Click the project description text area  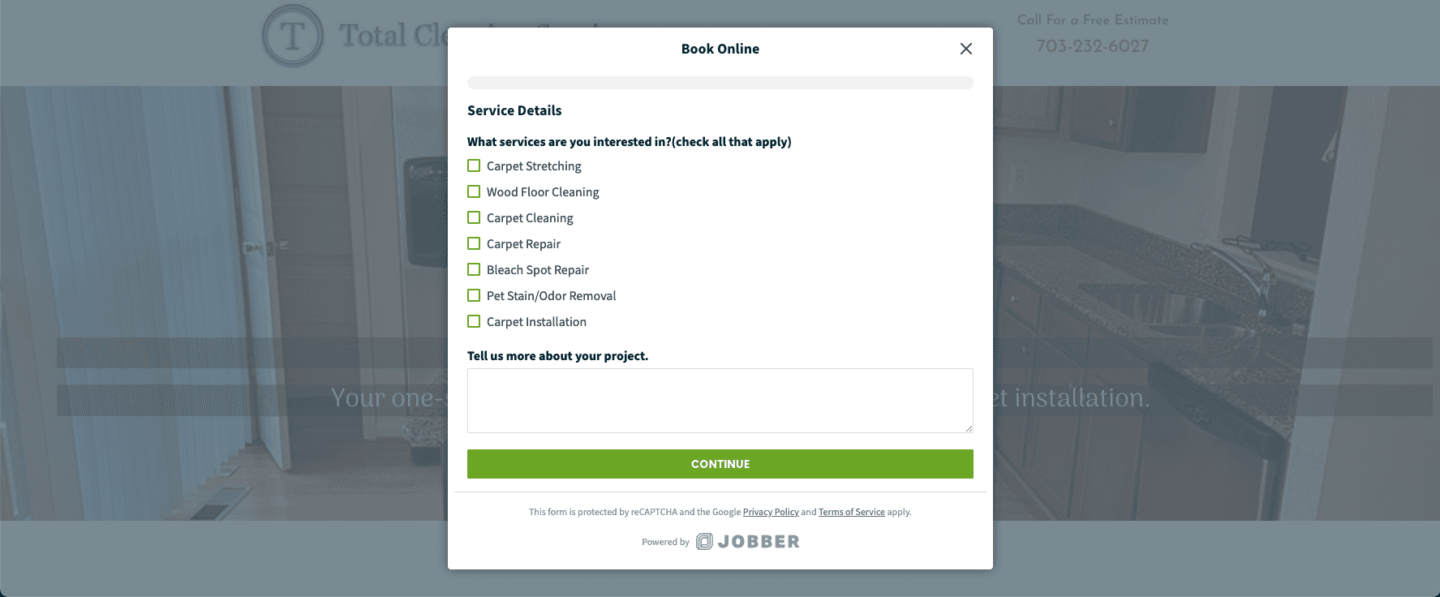click(720, 400)
